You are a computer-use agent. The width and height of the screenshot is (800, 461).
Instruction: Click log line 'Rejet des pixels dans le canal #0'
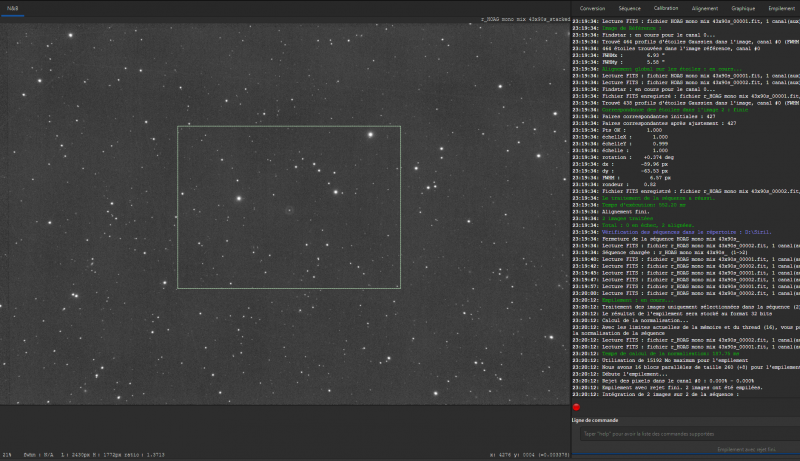(678, 381)
